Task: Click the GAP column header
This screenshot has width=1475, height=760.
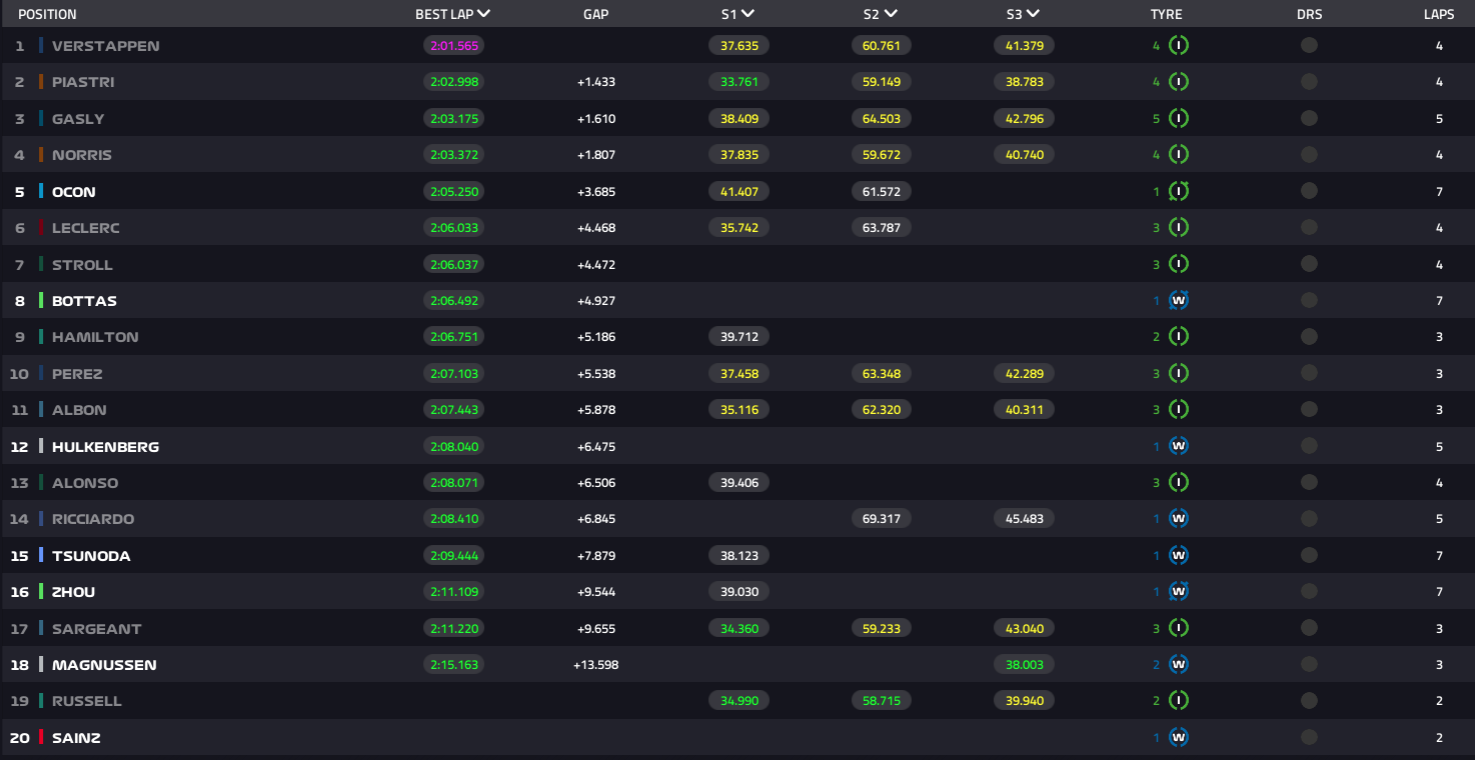Action: click(596, 15)
